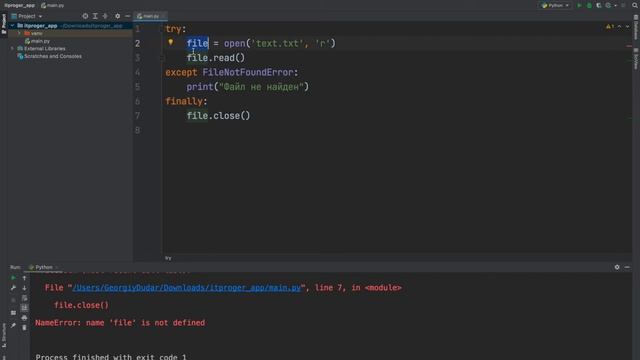Go to next highlighted problem arrow
Image resolution: width=640 pixels, height=360 pixels.
627,27
